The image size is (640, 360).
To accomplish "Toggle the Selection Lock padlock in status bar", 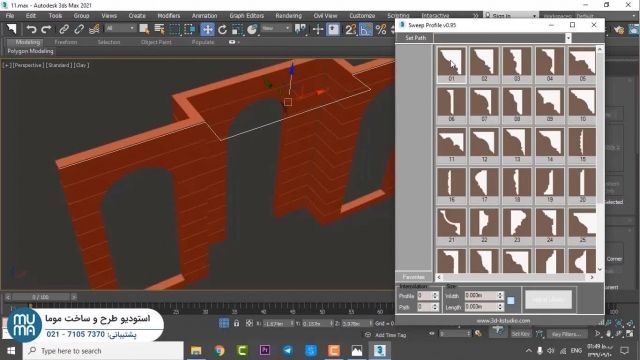I will point(236,323).
